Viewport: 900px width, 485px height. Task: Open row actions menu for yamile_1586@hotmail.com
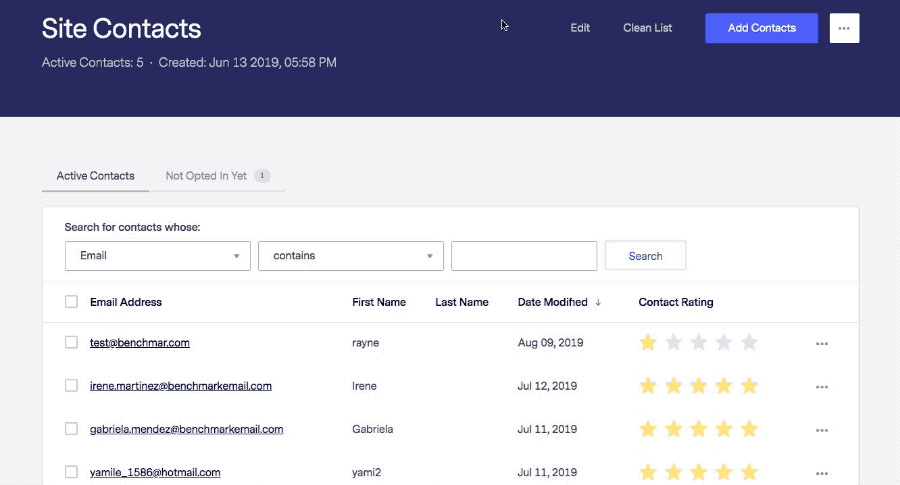822,474
